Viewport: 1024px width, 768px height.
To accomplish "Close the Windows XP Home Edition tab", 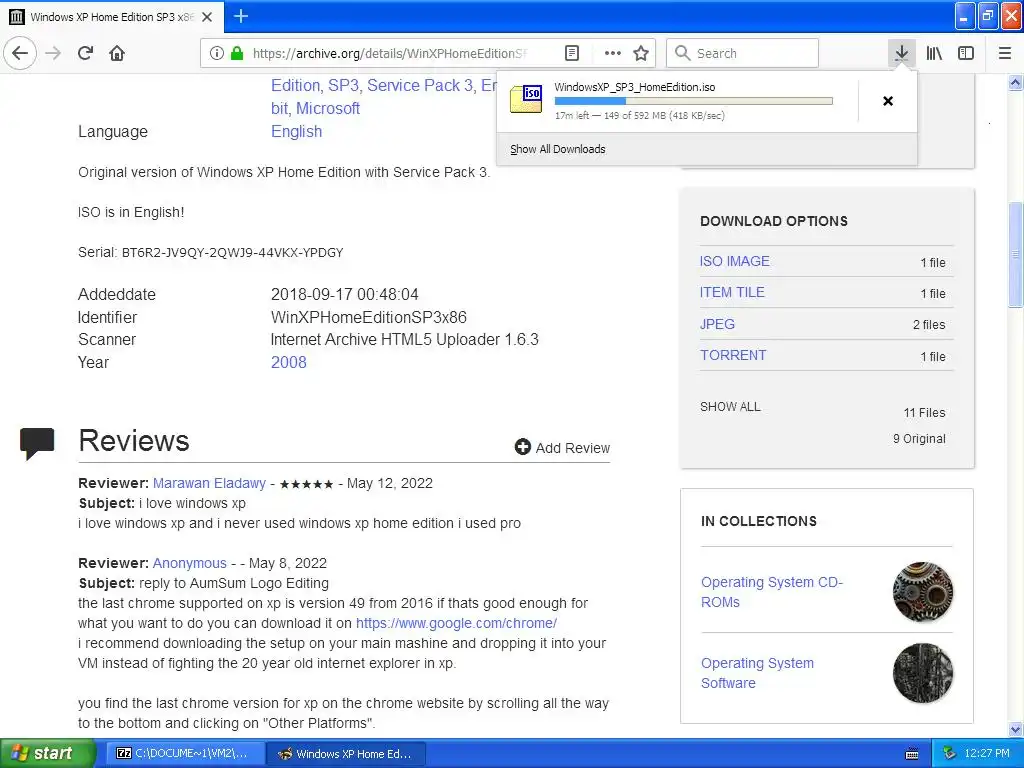I will (x=207, y=17).
